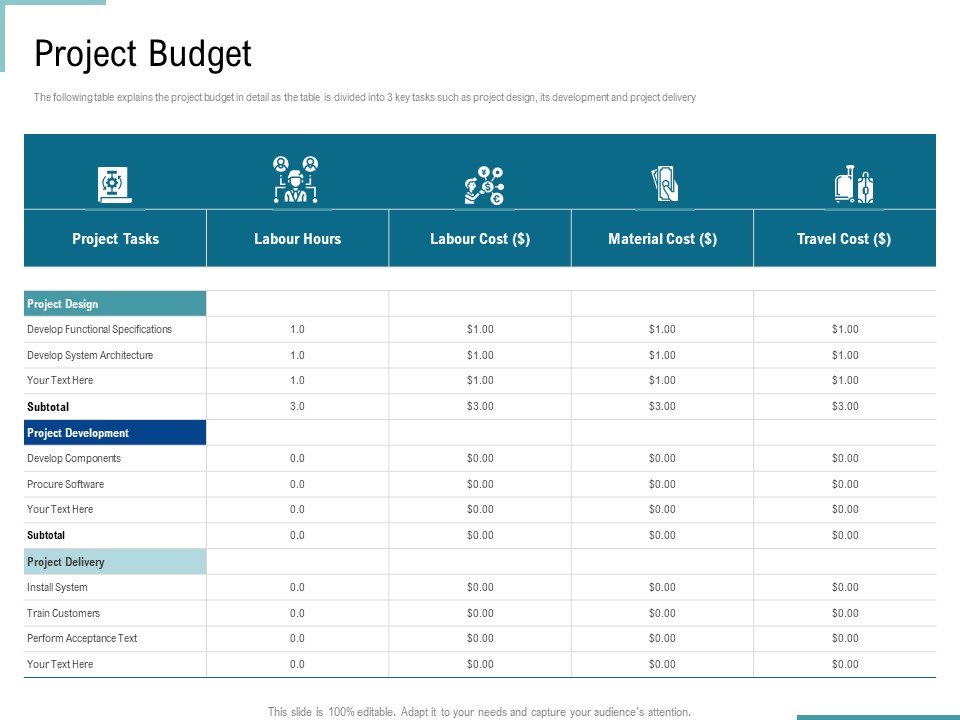Select the $3.00 labour cost subtotal
960x720 pixels.
(x=480, y=407)
